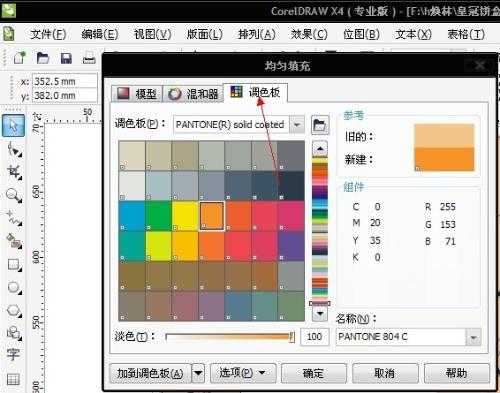
Task: Switch to the 模型 tab
Action: point(137,94)
